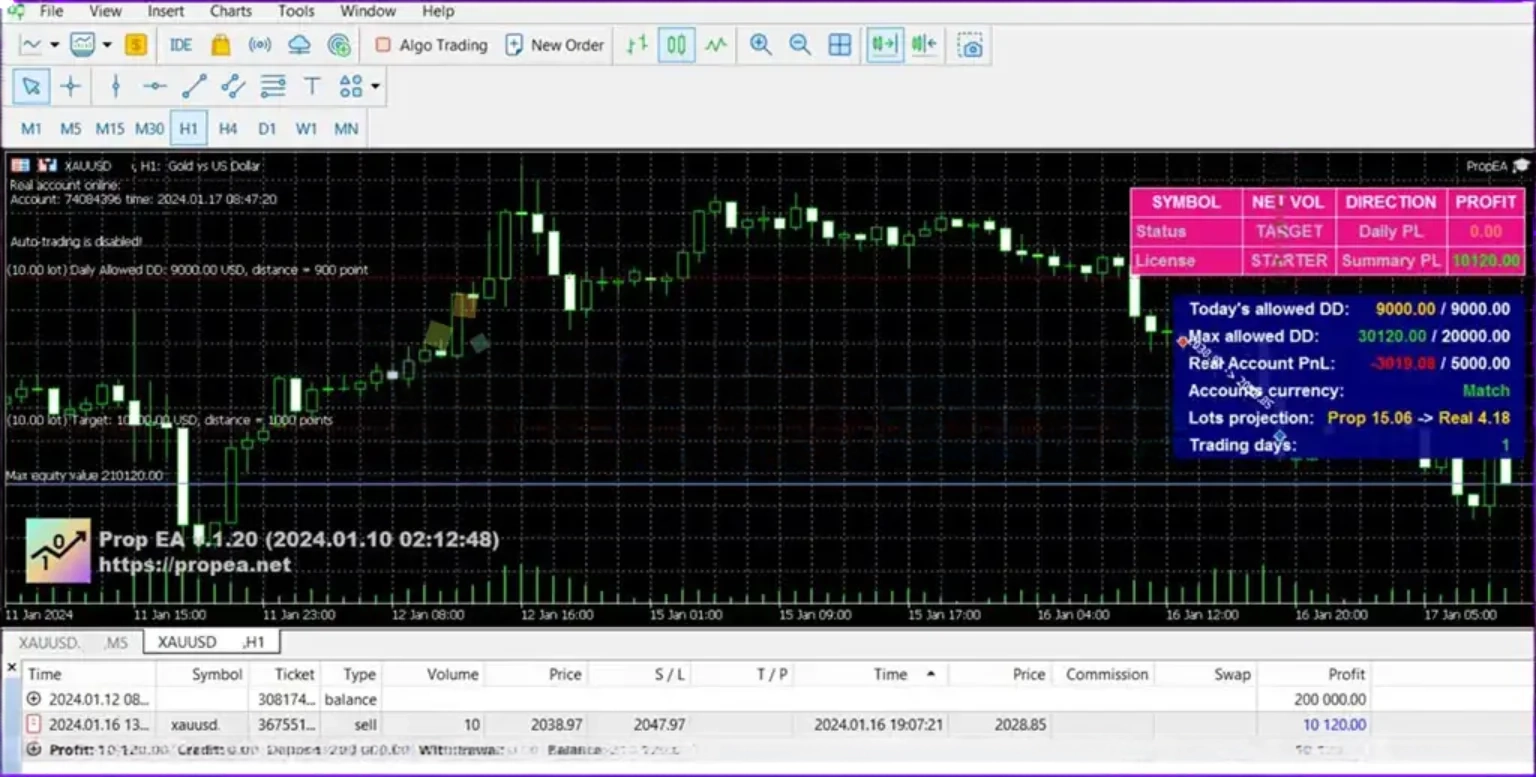The image size is (1536, 777).
Task: Open the Charts menu
Action: [x=230, y=11]
